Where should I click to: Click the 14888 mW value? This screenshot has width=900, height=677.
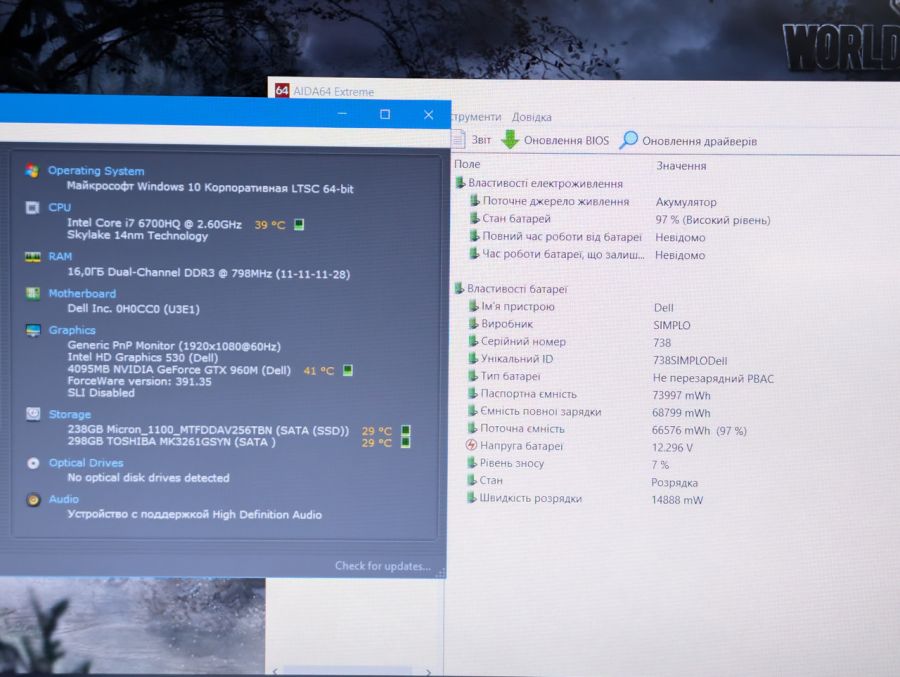[x=677, y=500]
